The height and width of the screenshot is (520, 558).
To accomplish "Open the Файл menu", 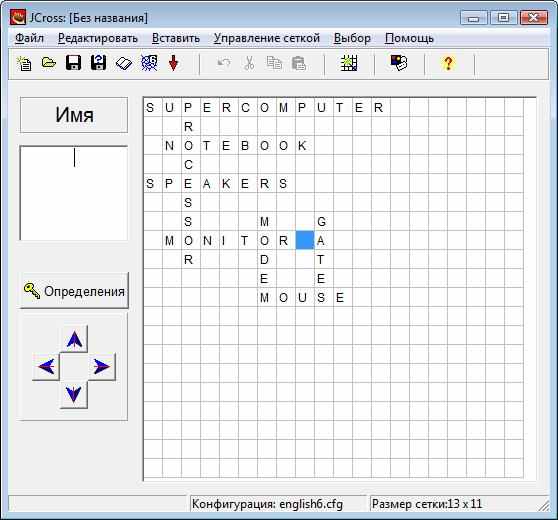I will [x=30, y=38].
